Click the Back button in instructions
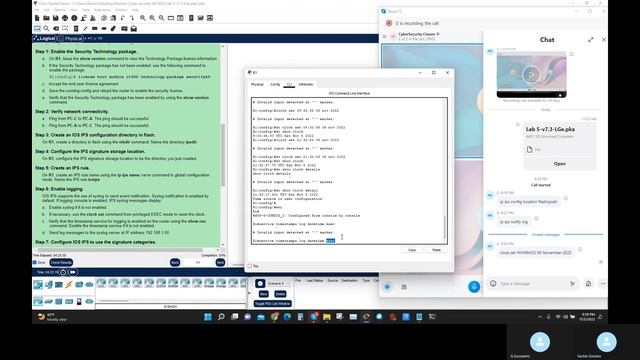 [x=175, y=262]
